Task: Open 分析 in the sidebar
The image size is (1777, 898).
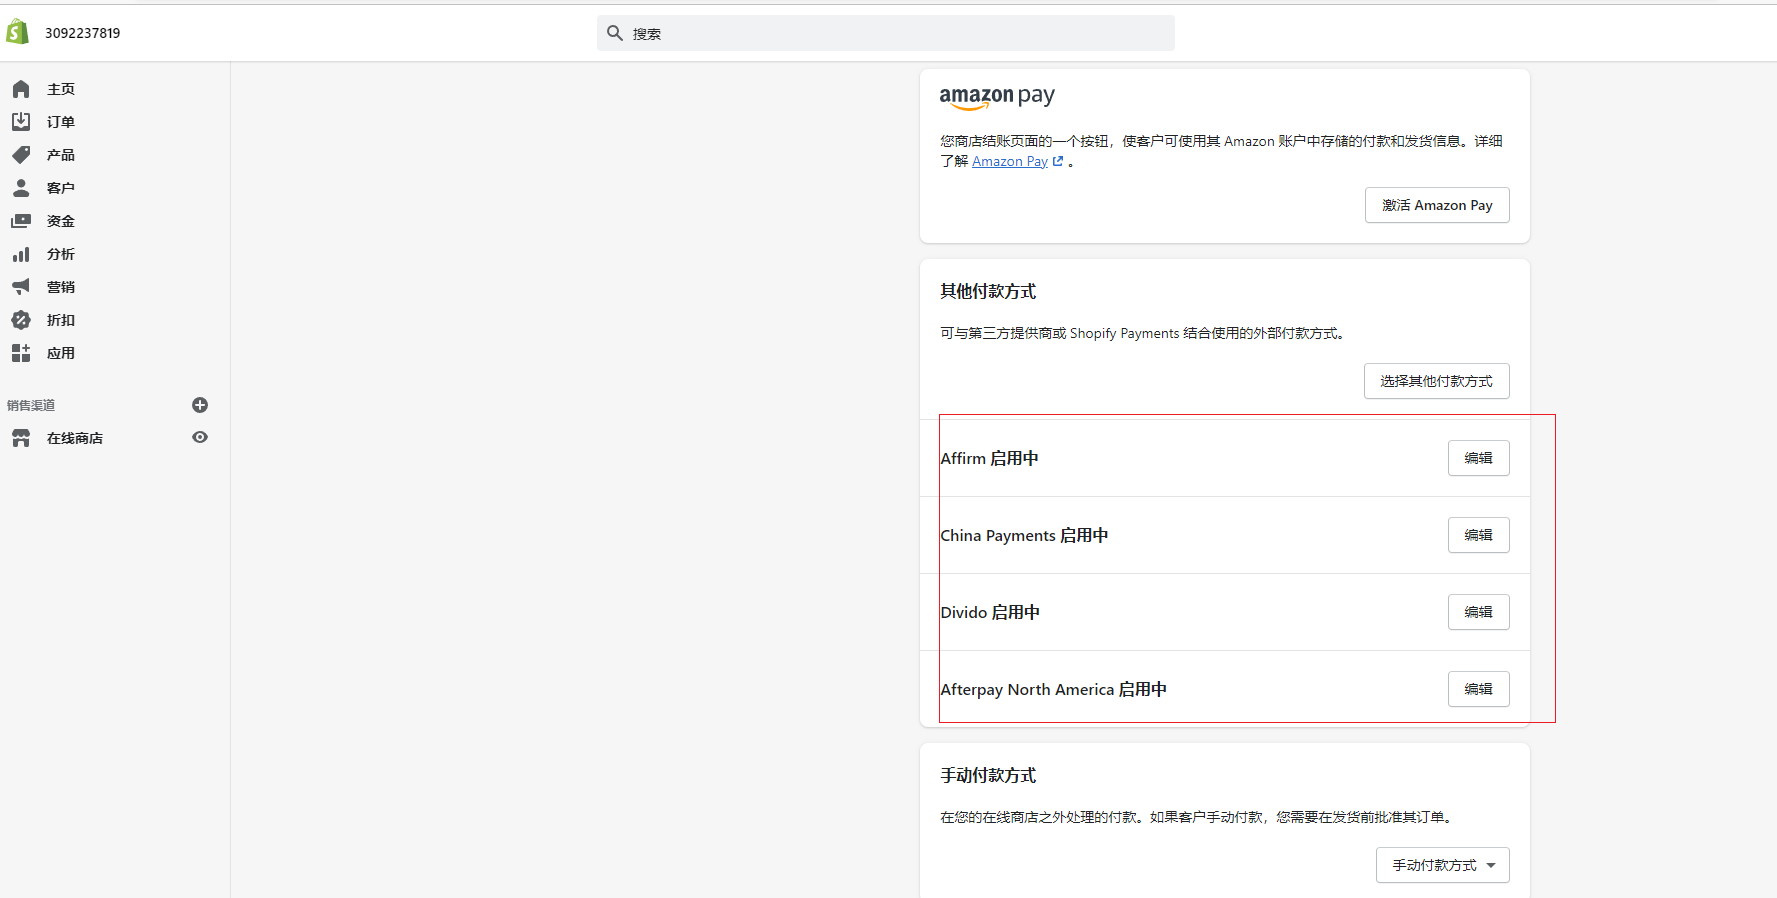Action: point(61,254)
